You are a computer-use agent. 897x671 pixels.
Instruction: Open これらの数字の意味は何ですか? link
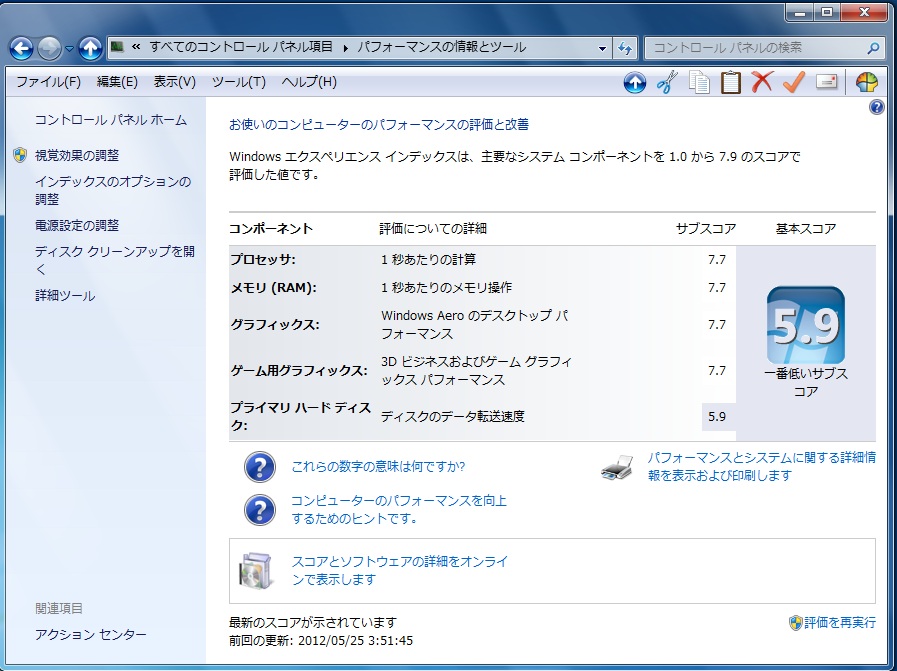378,466
